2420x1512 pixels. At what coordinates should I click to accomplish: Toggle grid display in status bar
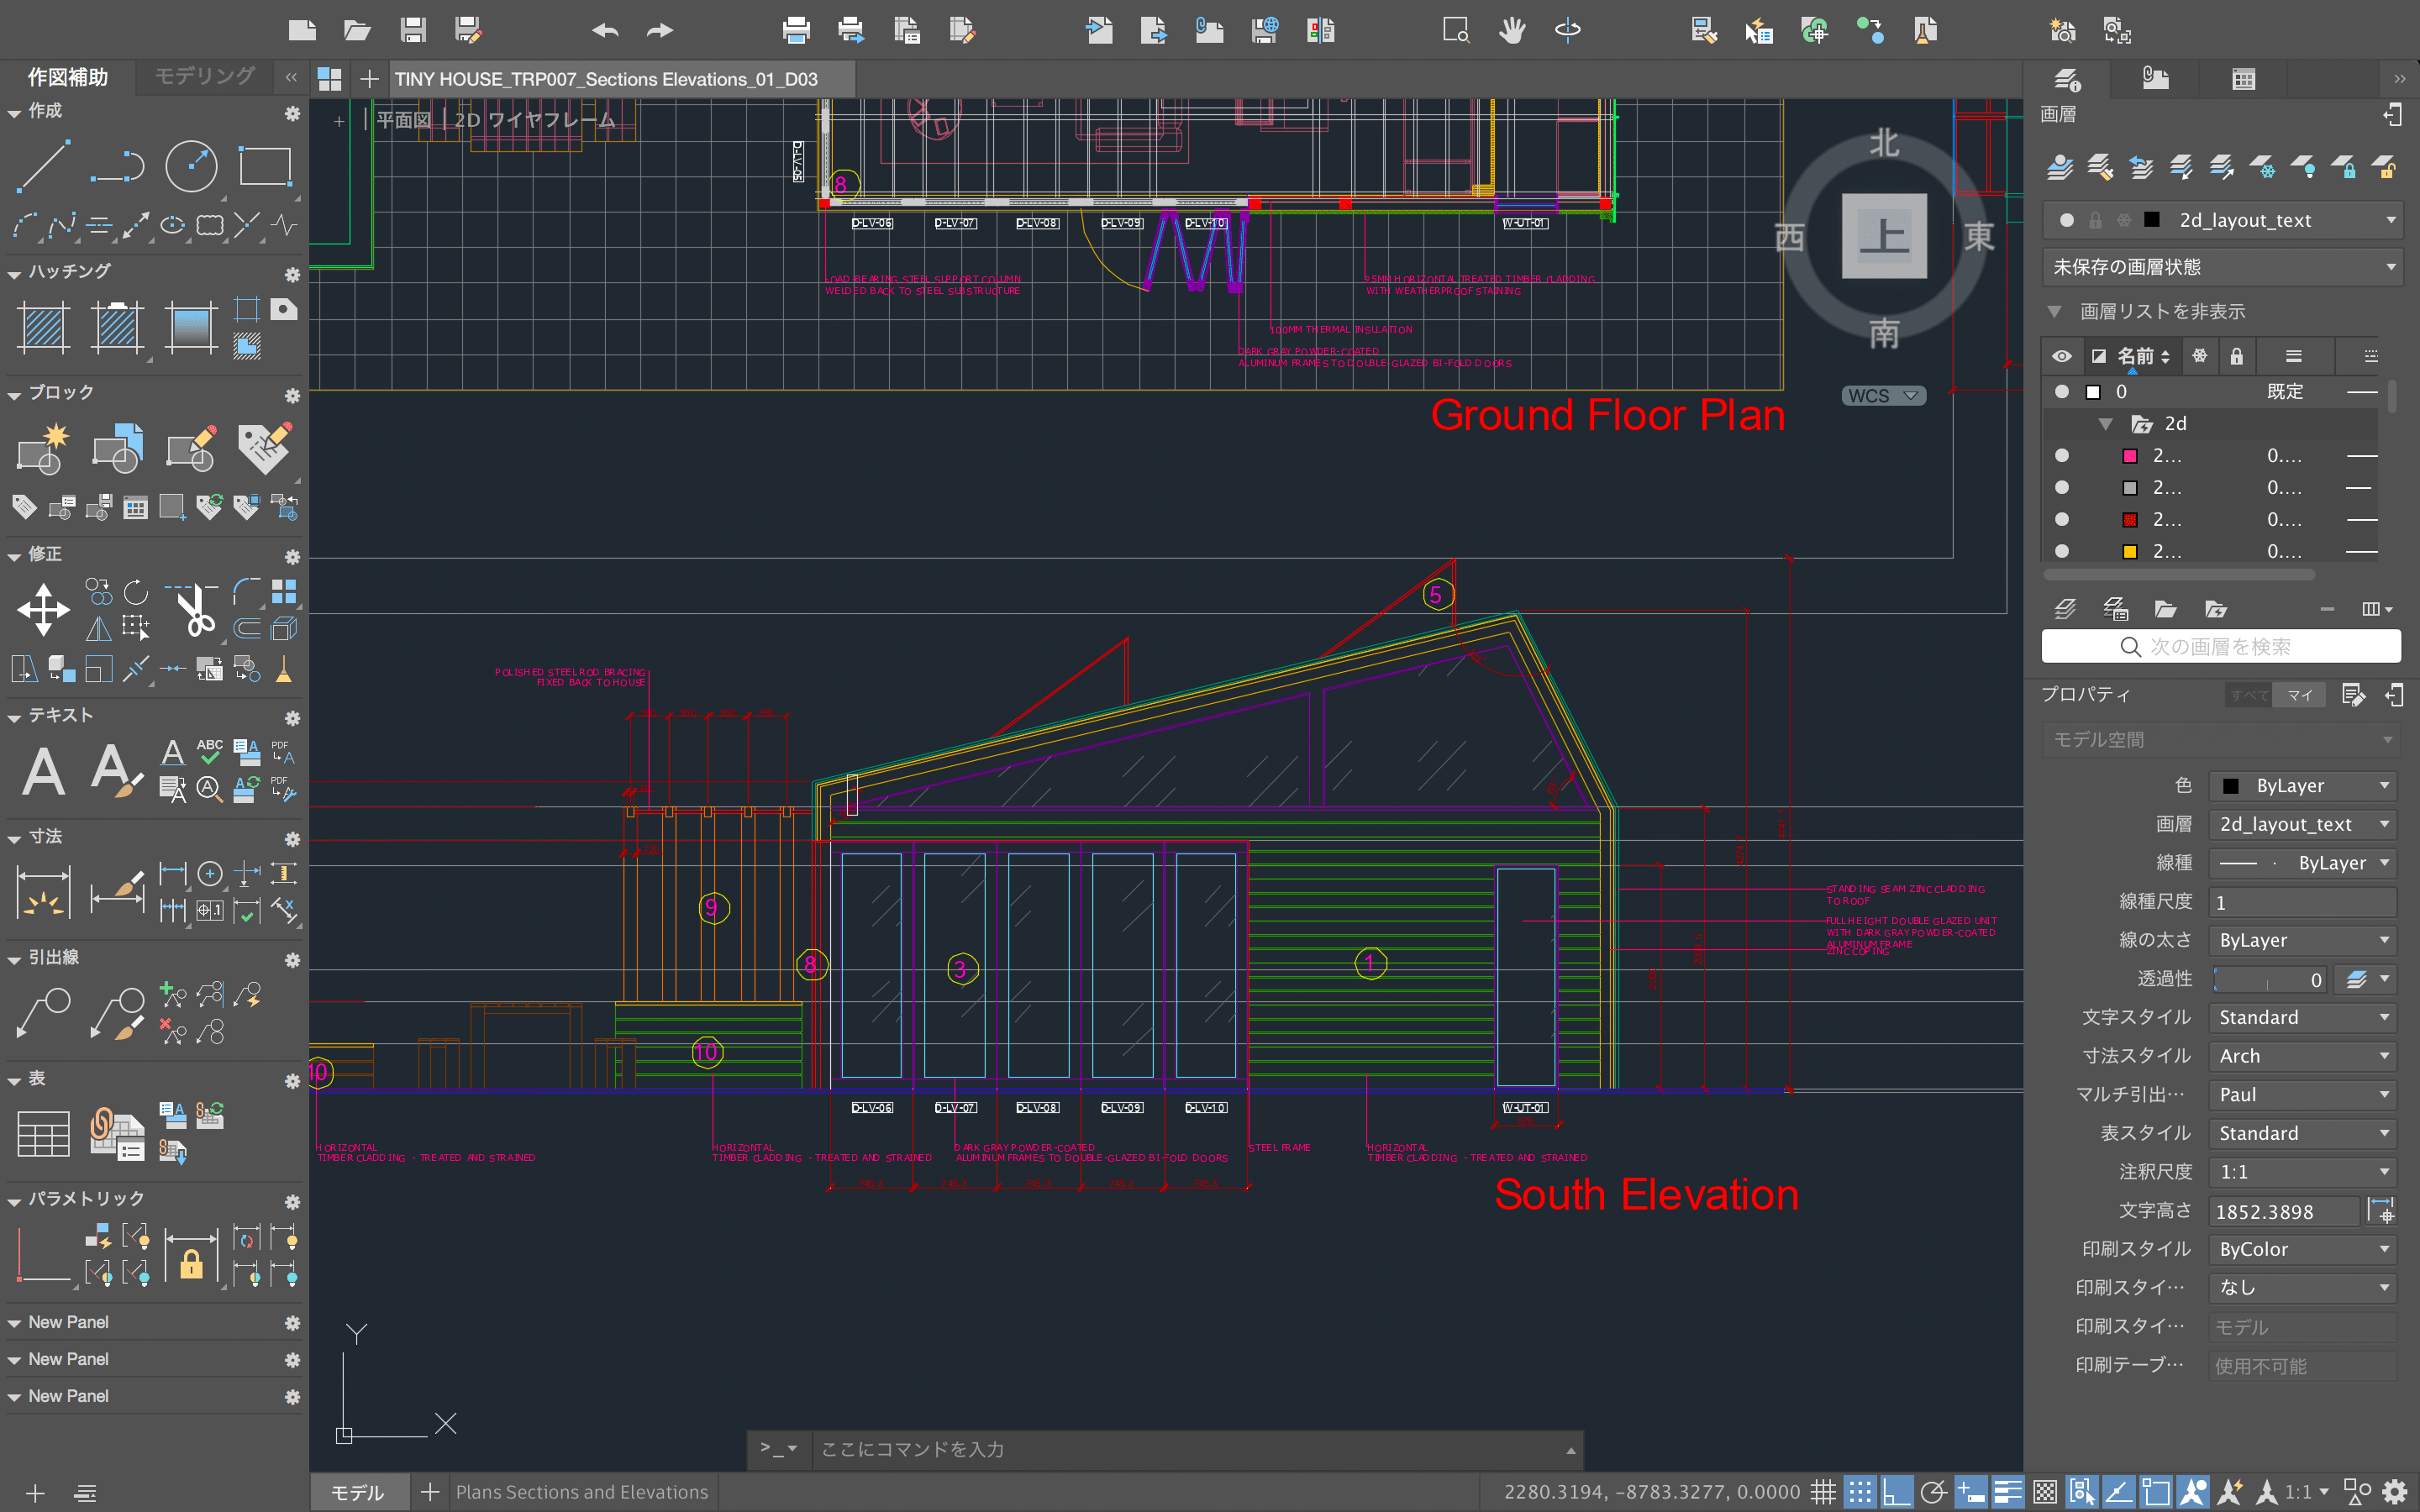point(1823,1492)
